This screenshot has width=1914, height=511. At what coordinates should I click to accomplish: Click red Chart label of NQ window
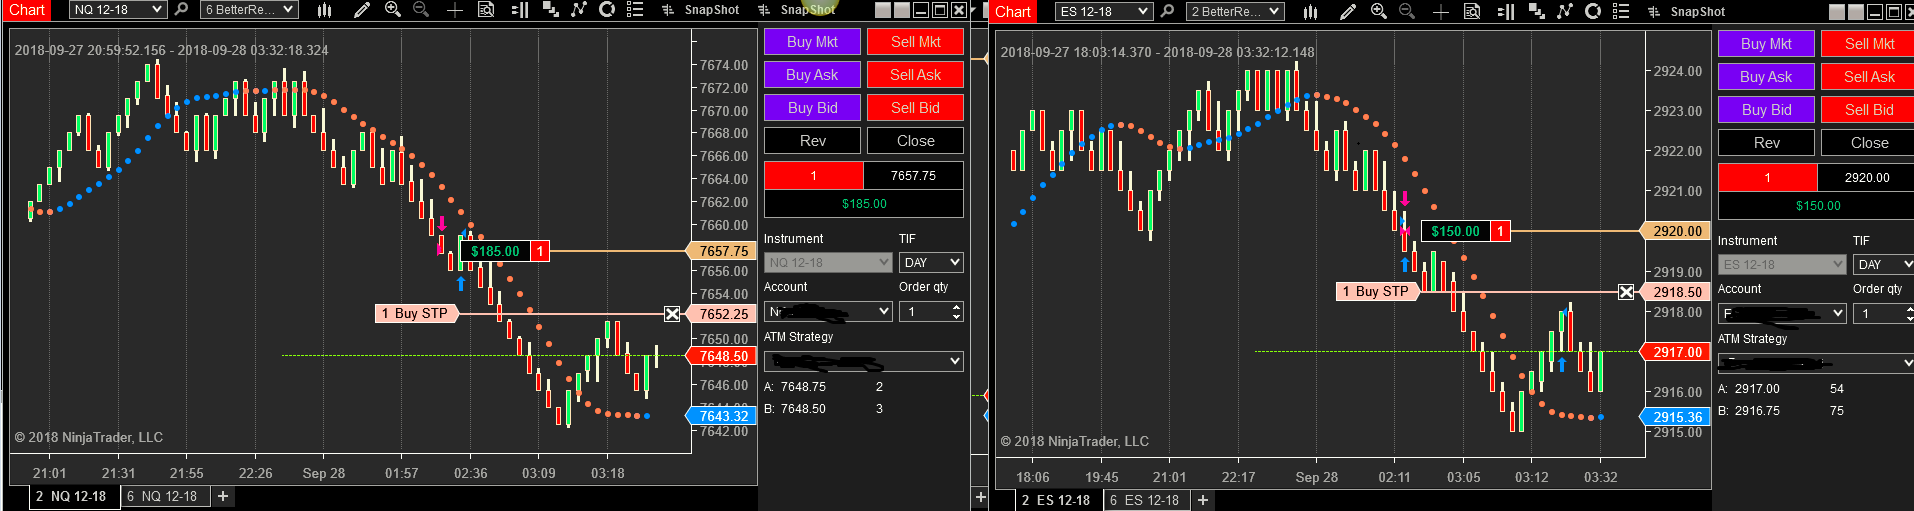[x=27, y=10]
